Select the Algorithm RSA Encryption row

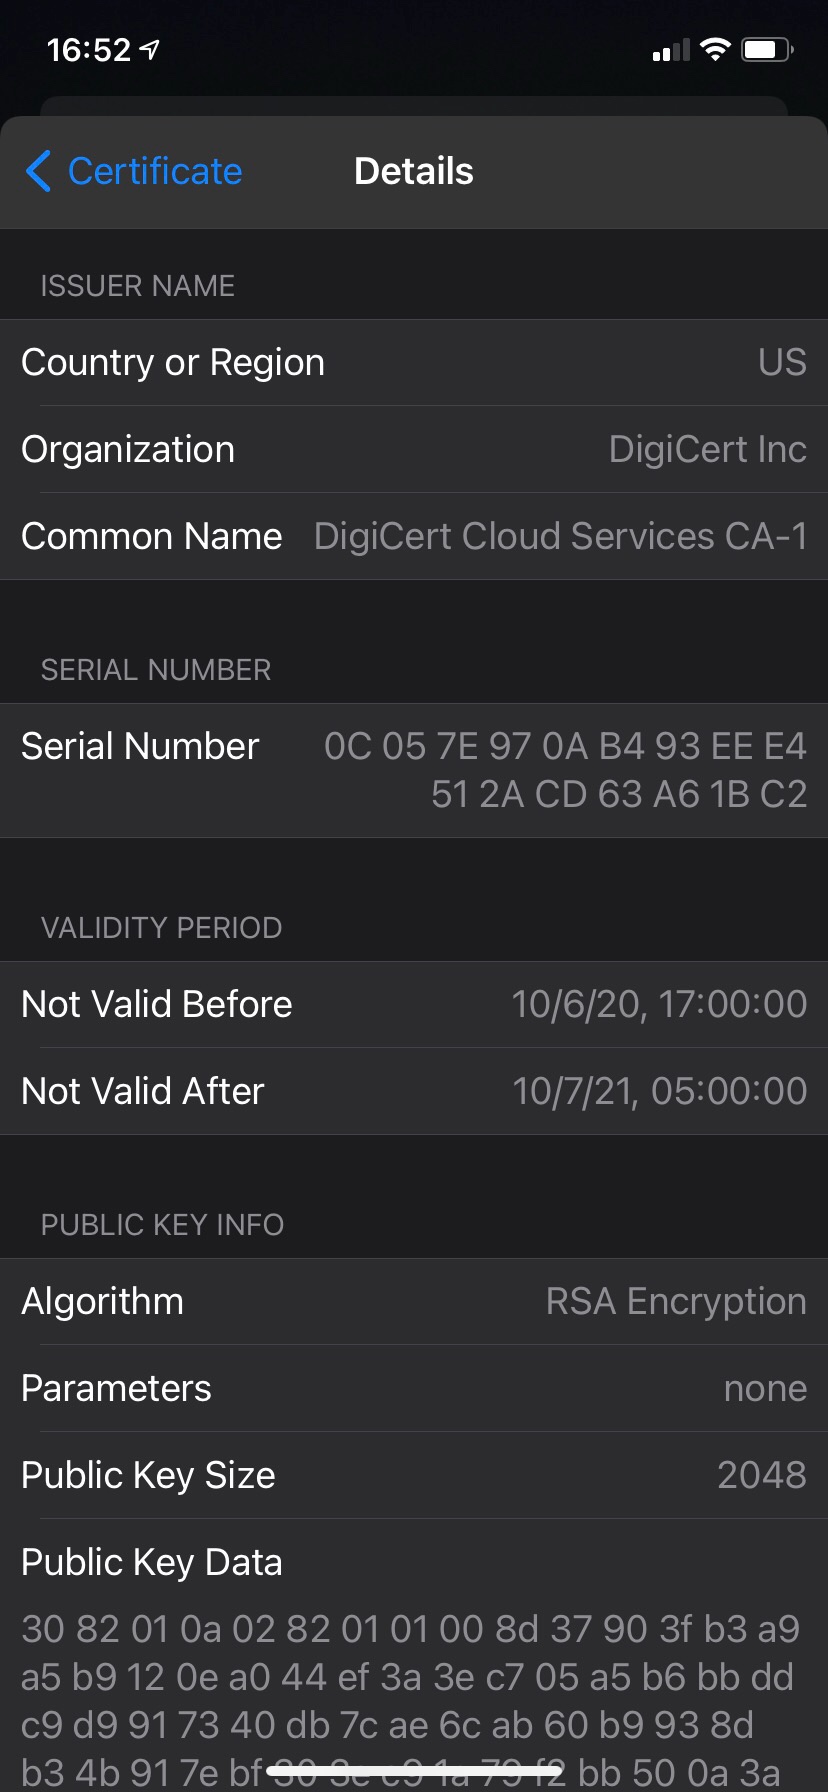(414, 1301)
